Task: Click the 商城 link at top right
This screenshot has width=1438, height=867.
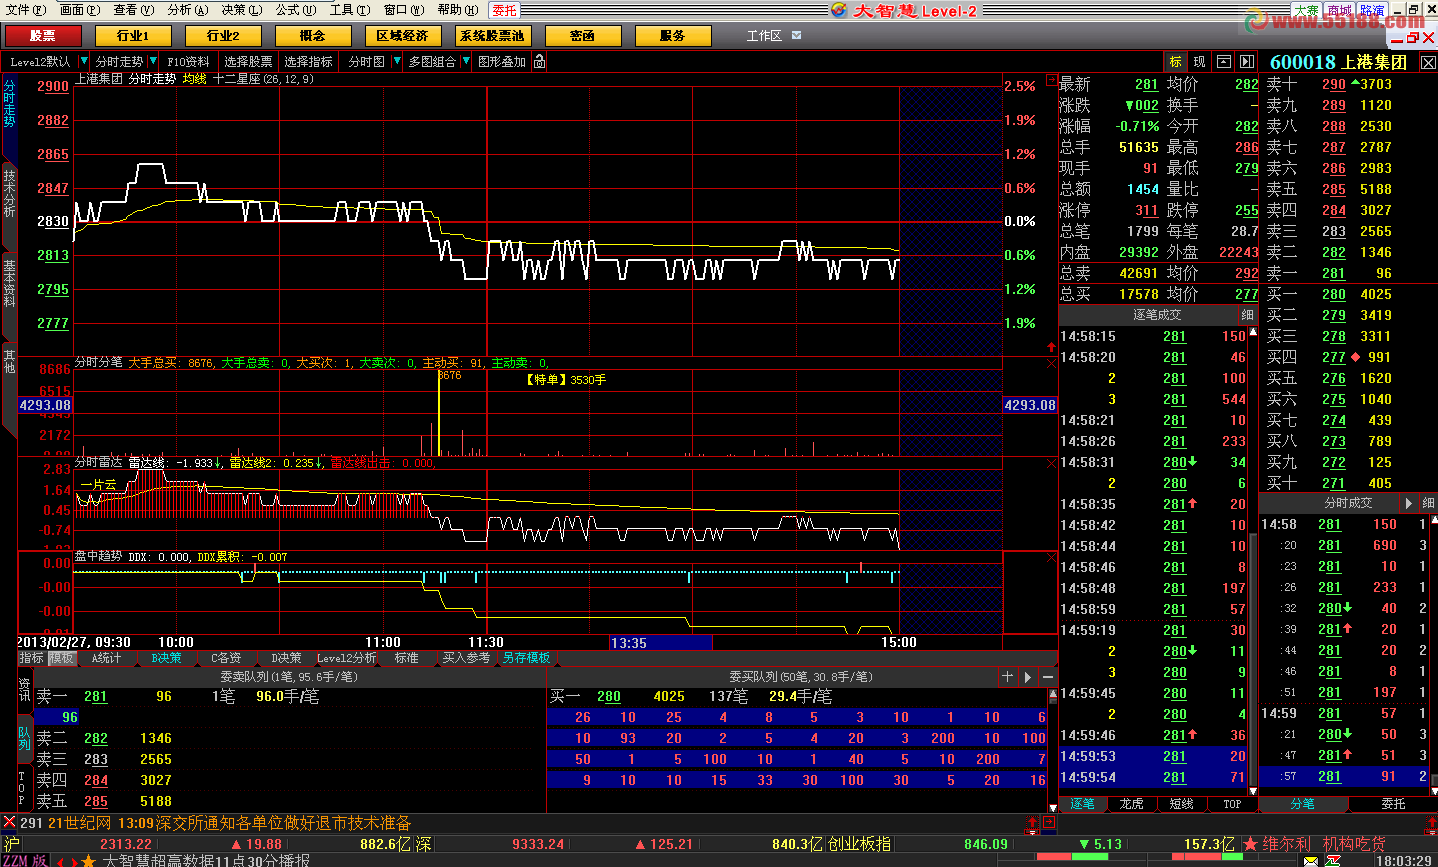Action: coord(1339,10)
